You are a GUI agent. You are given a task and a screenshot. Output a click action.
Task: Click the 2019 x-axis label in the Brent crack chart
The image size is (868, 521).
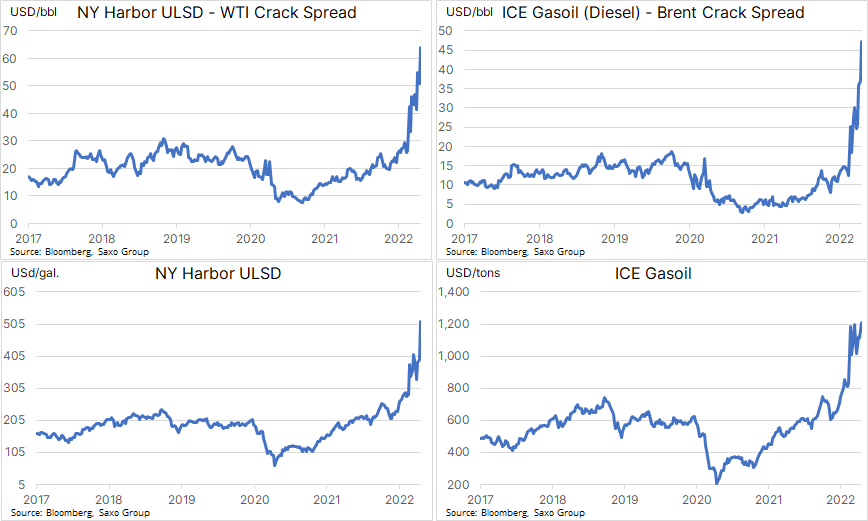click(x=614, y=239)
